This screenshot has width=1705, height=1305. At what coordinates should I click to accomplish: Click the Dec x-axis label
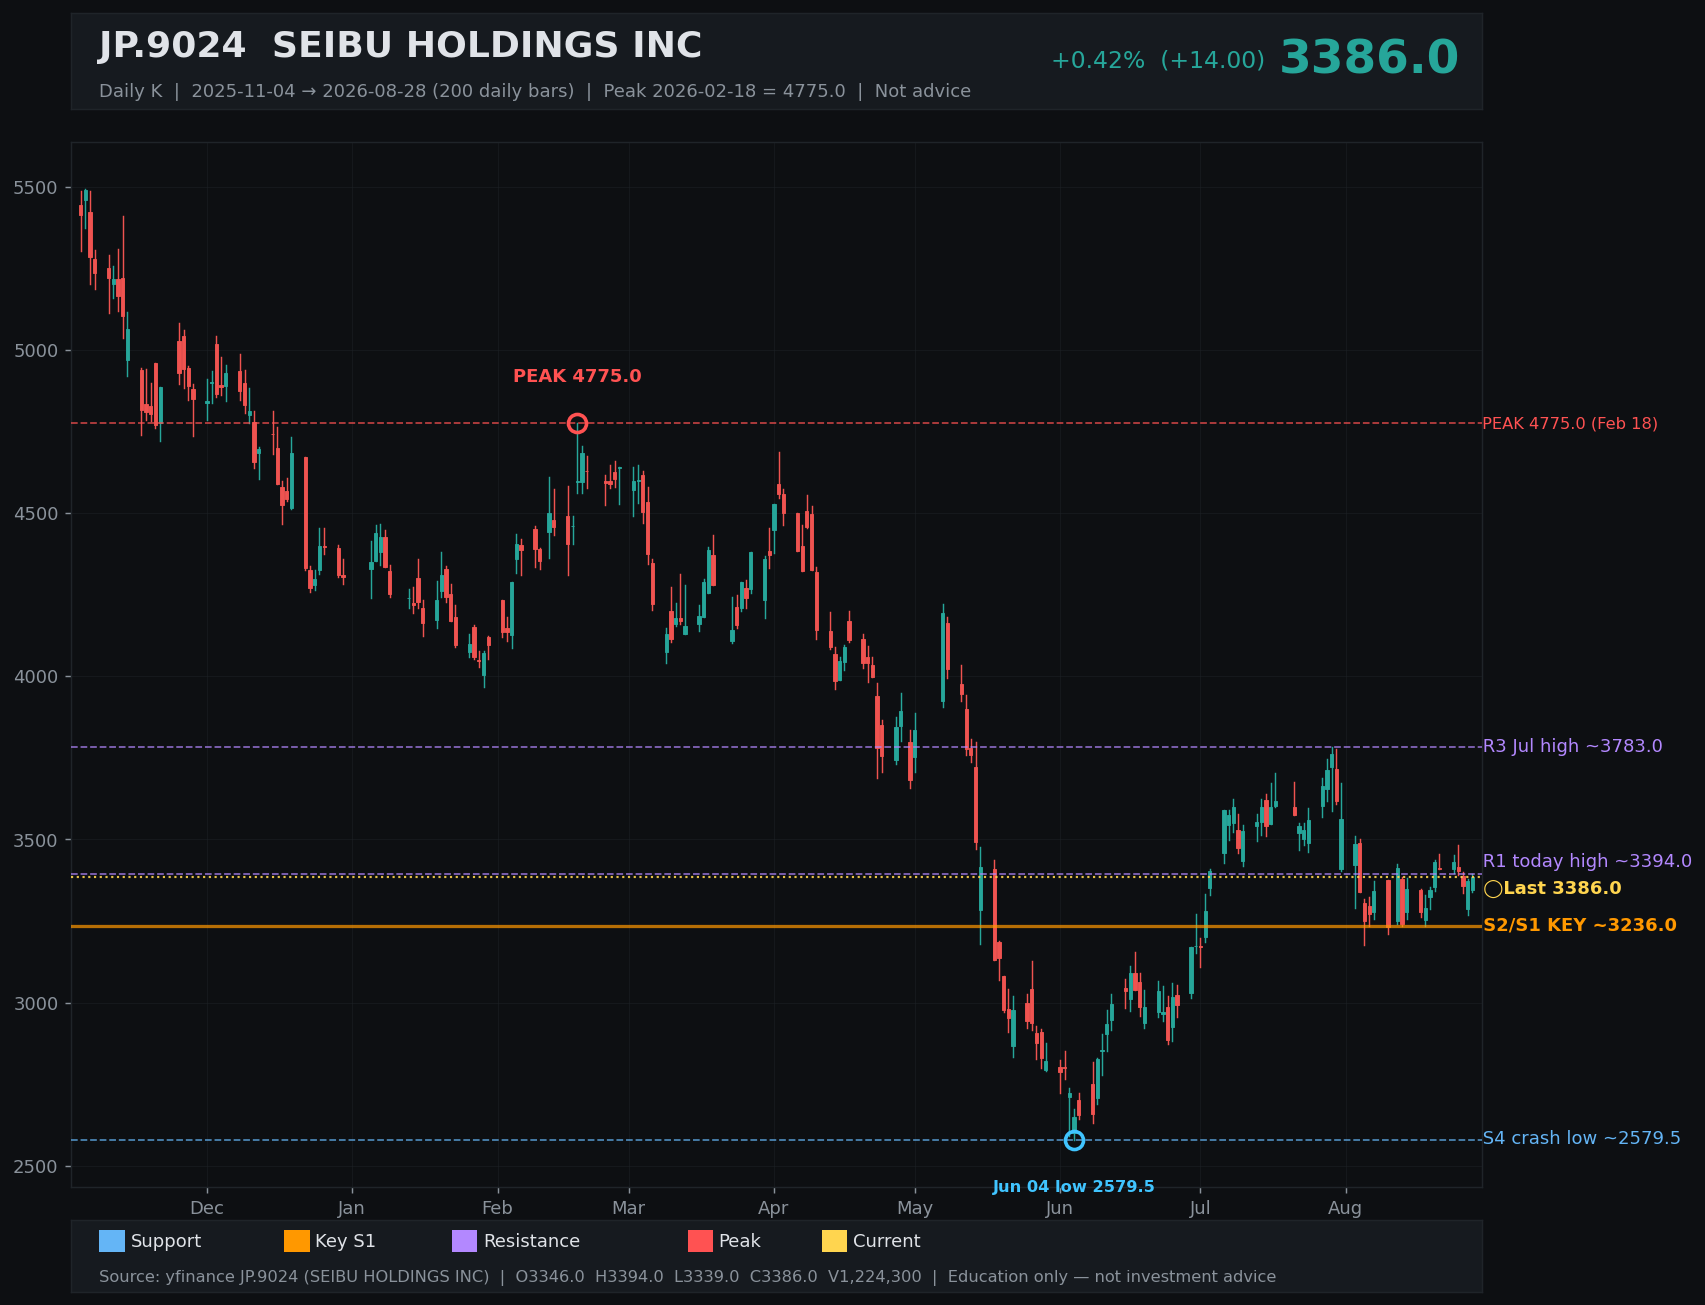(x=207, y=1208)
